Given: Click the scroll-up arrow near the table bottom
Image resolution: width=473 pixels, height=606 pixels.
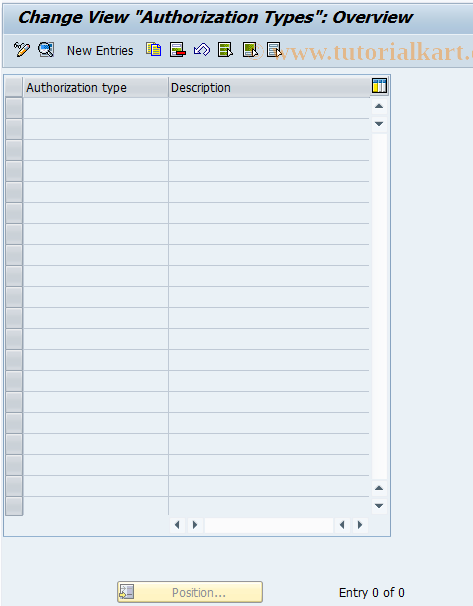Looking at the screenshot, I should 379,488.
